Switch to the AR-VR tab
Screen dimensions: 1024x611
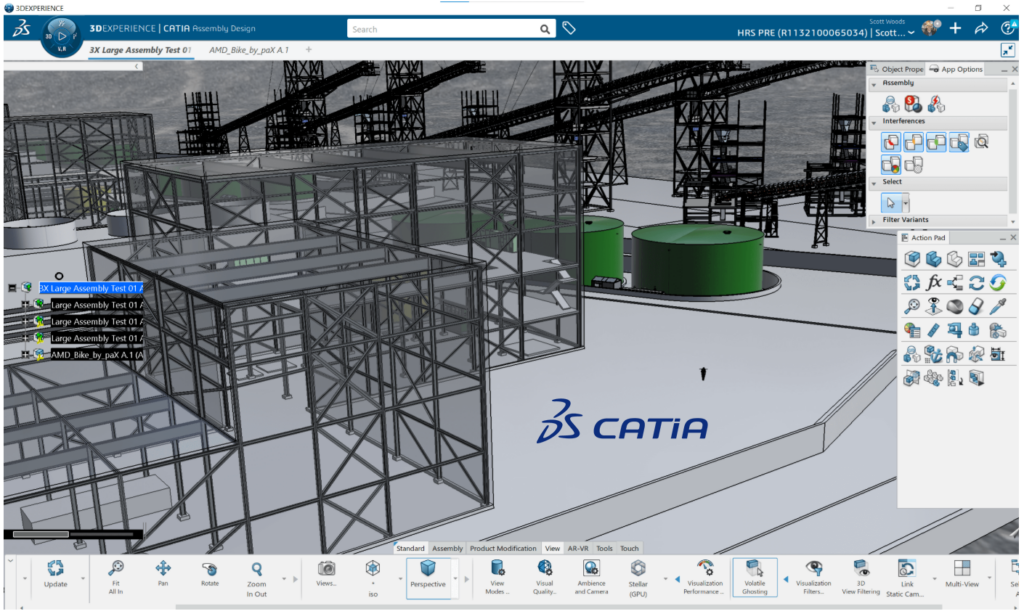(578, 548)
